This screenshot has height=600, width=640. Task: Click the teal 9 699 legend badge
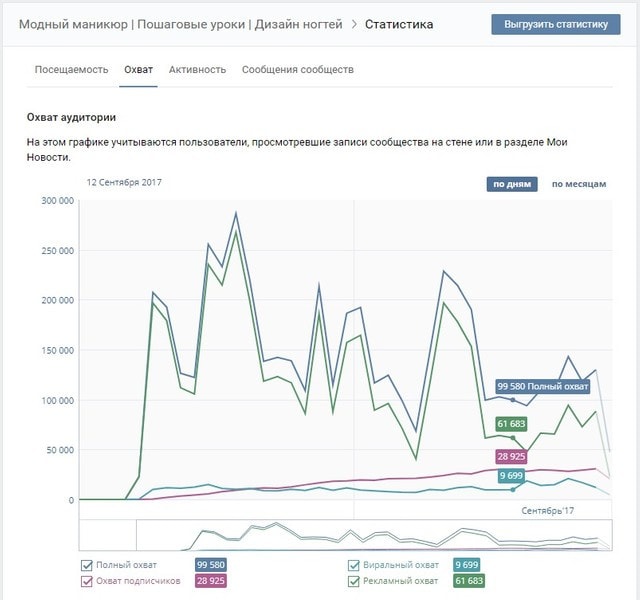coord(465,565)
